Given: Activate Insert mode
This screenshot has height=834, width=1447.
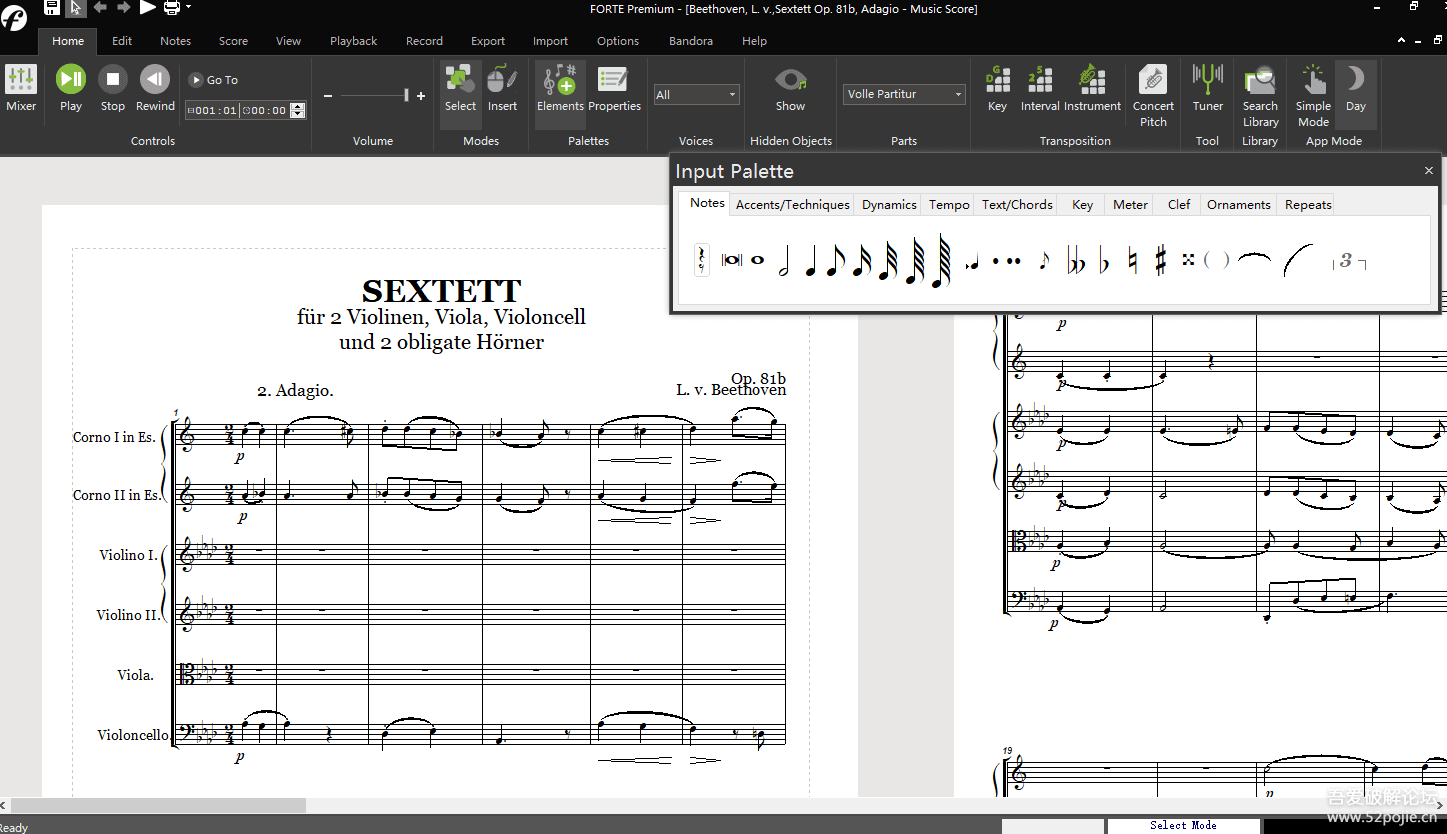Looking at the screenshot, I should pos(502,88).
